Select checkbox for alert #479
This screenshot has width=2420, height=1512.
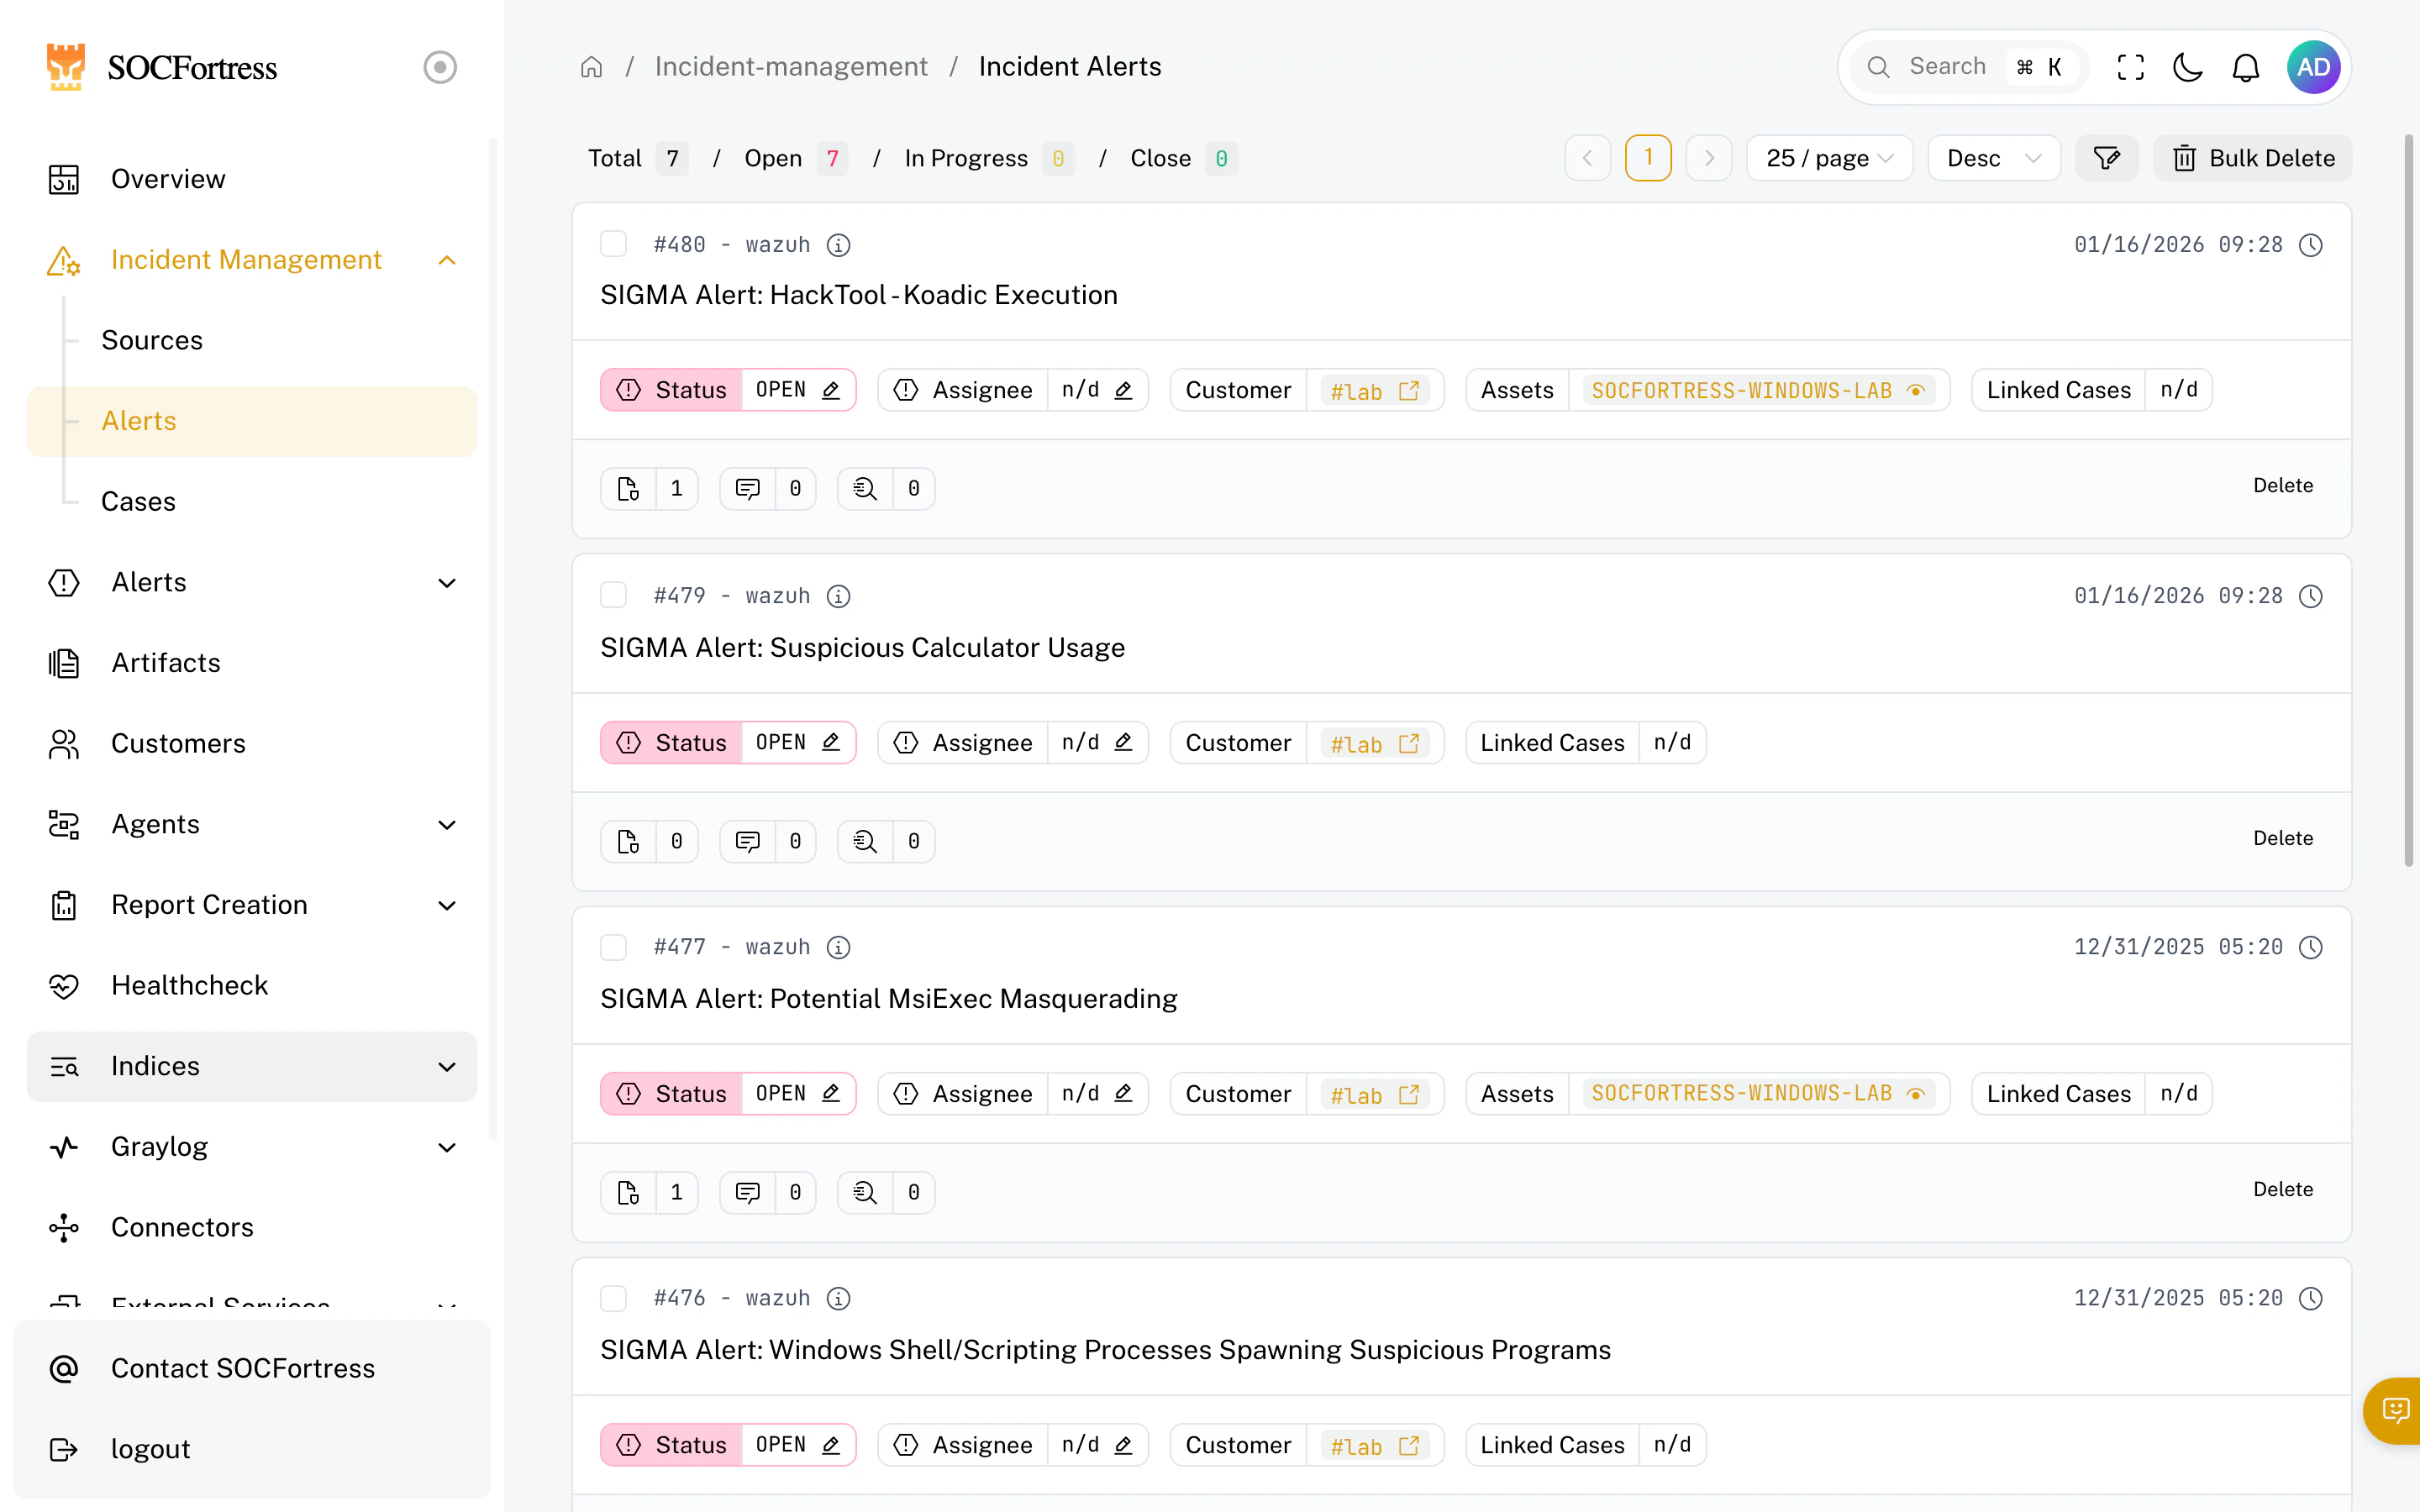(x=613, y=595)
